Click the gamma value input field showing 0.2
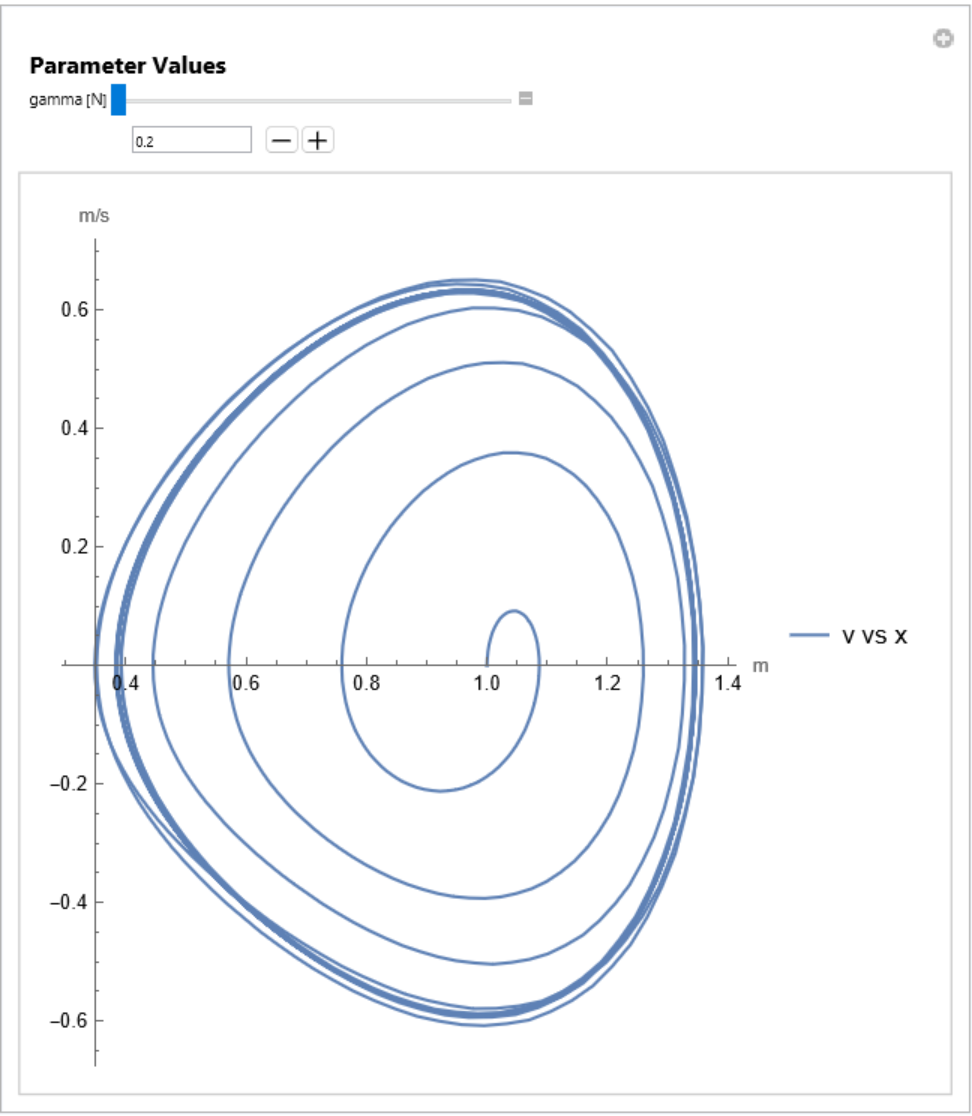Viewport: 972px width, 1116px height. (191, 141)
